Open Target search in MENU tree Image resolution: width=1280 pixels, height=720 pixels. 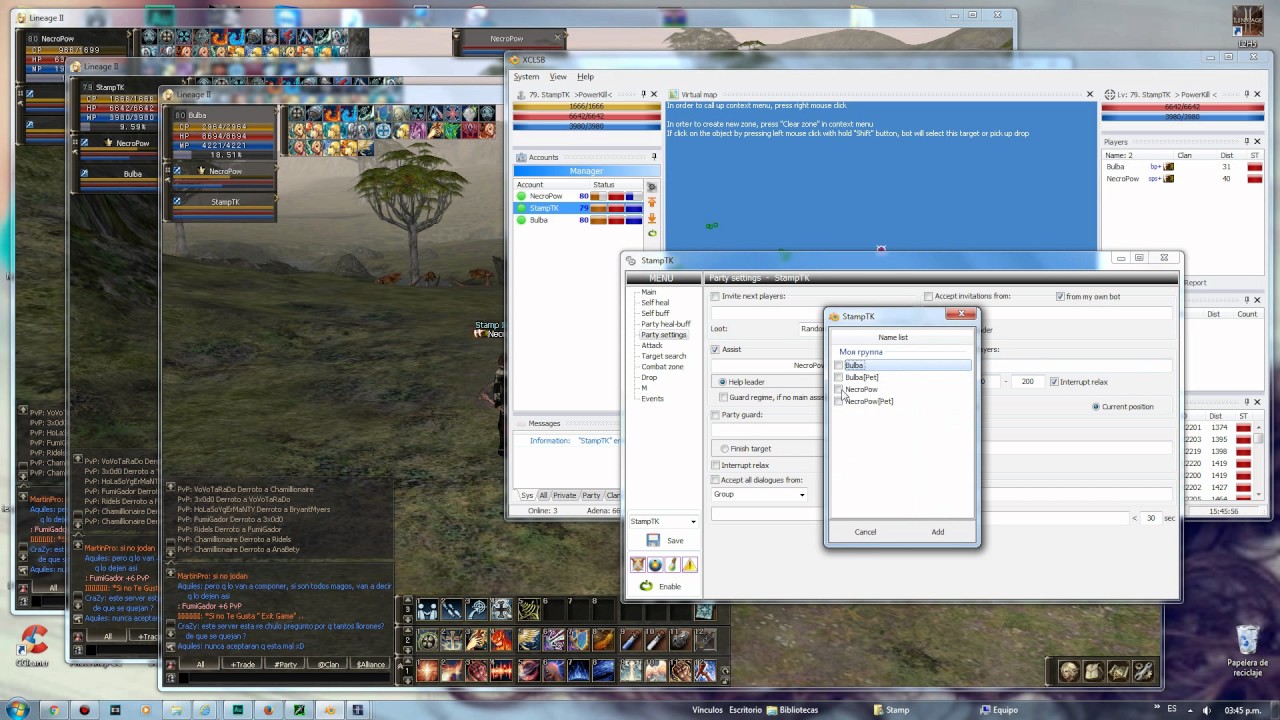coord(664,356)
